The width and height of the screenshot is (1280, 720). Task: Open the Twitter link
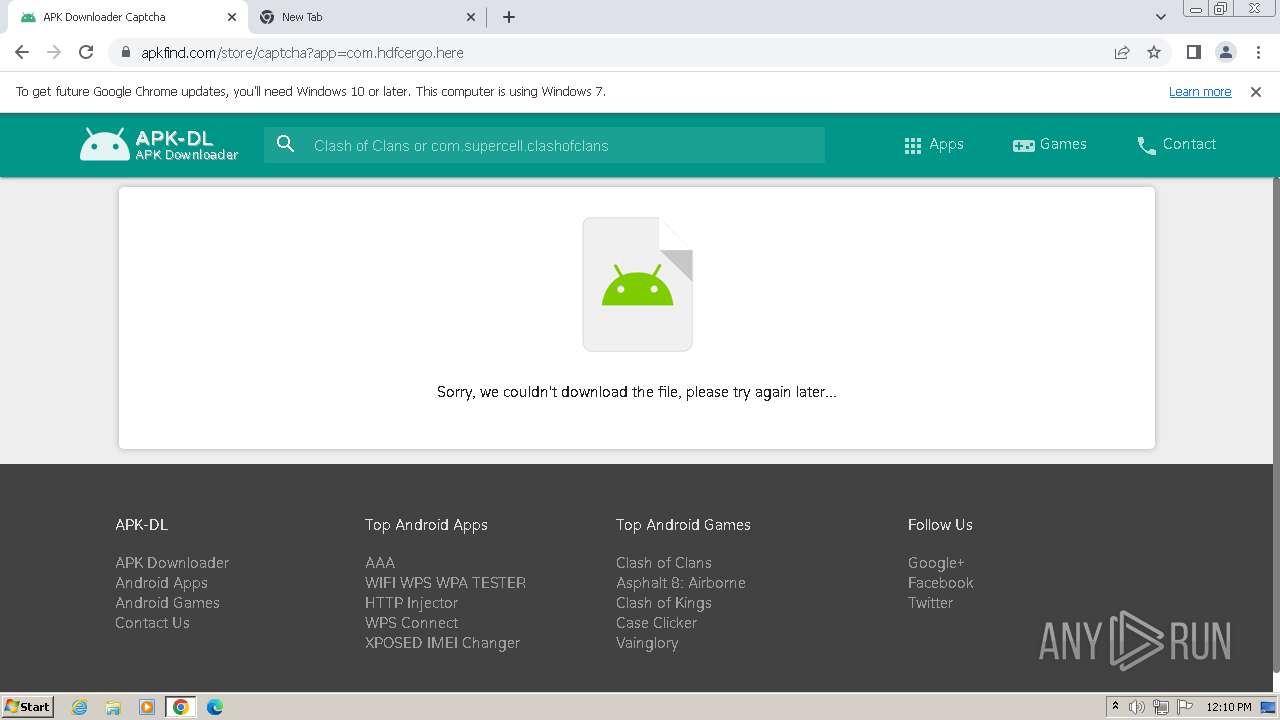(x=930, y=602)
